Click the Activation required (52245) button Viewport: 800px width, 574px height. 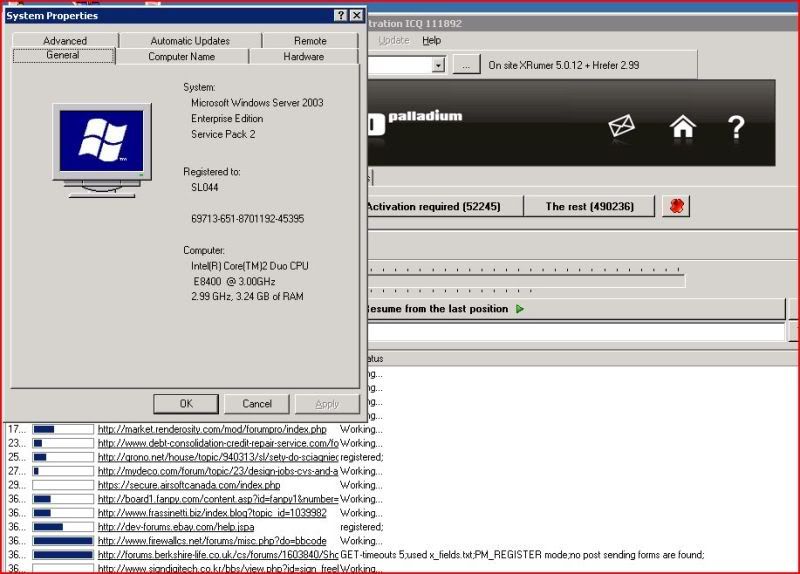(444, 206)
